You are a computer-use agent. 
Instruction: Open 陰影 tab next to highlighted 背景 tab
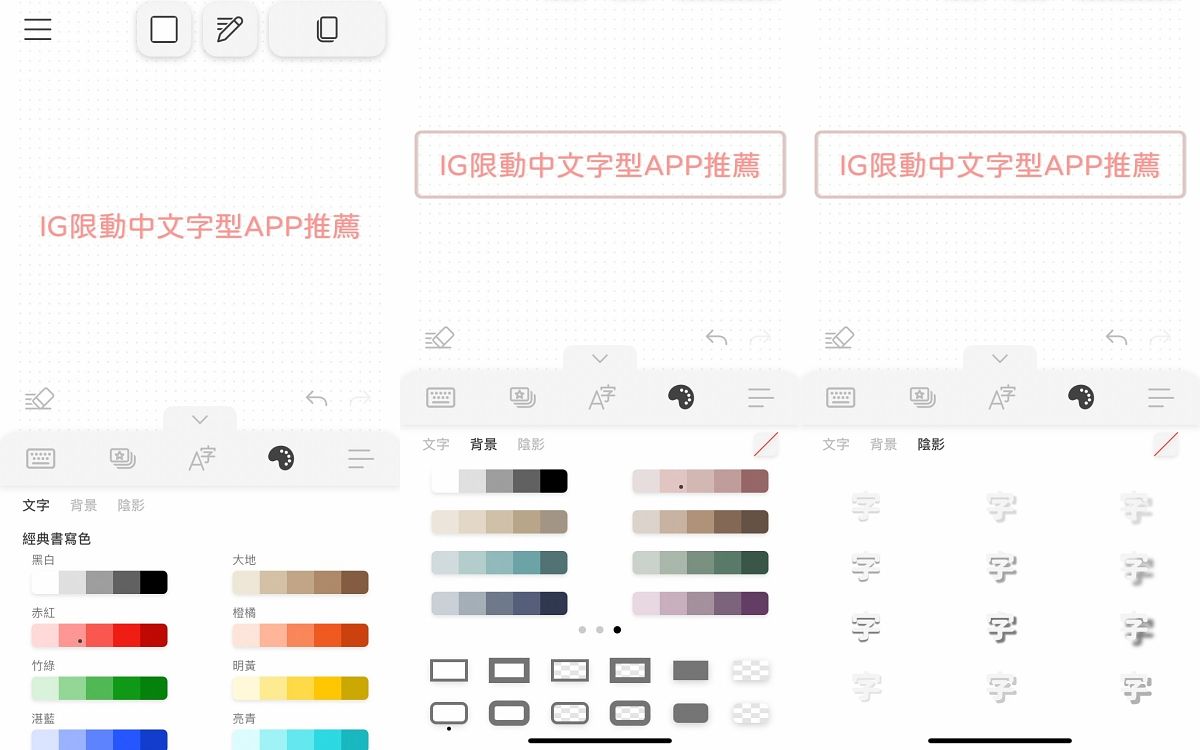coord(531,444)
